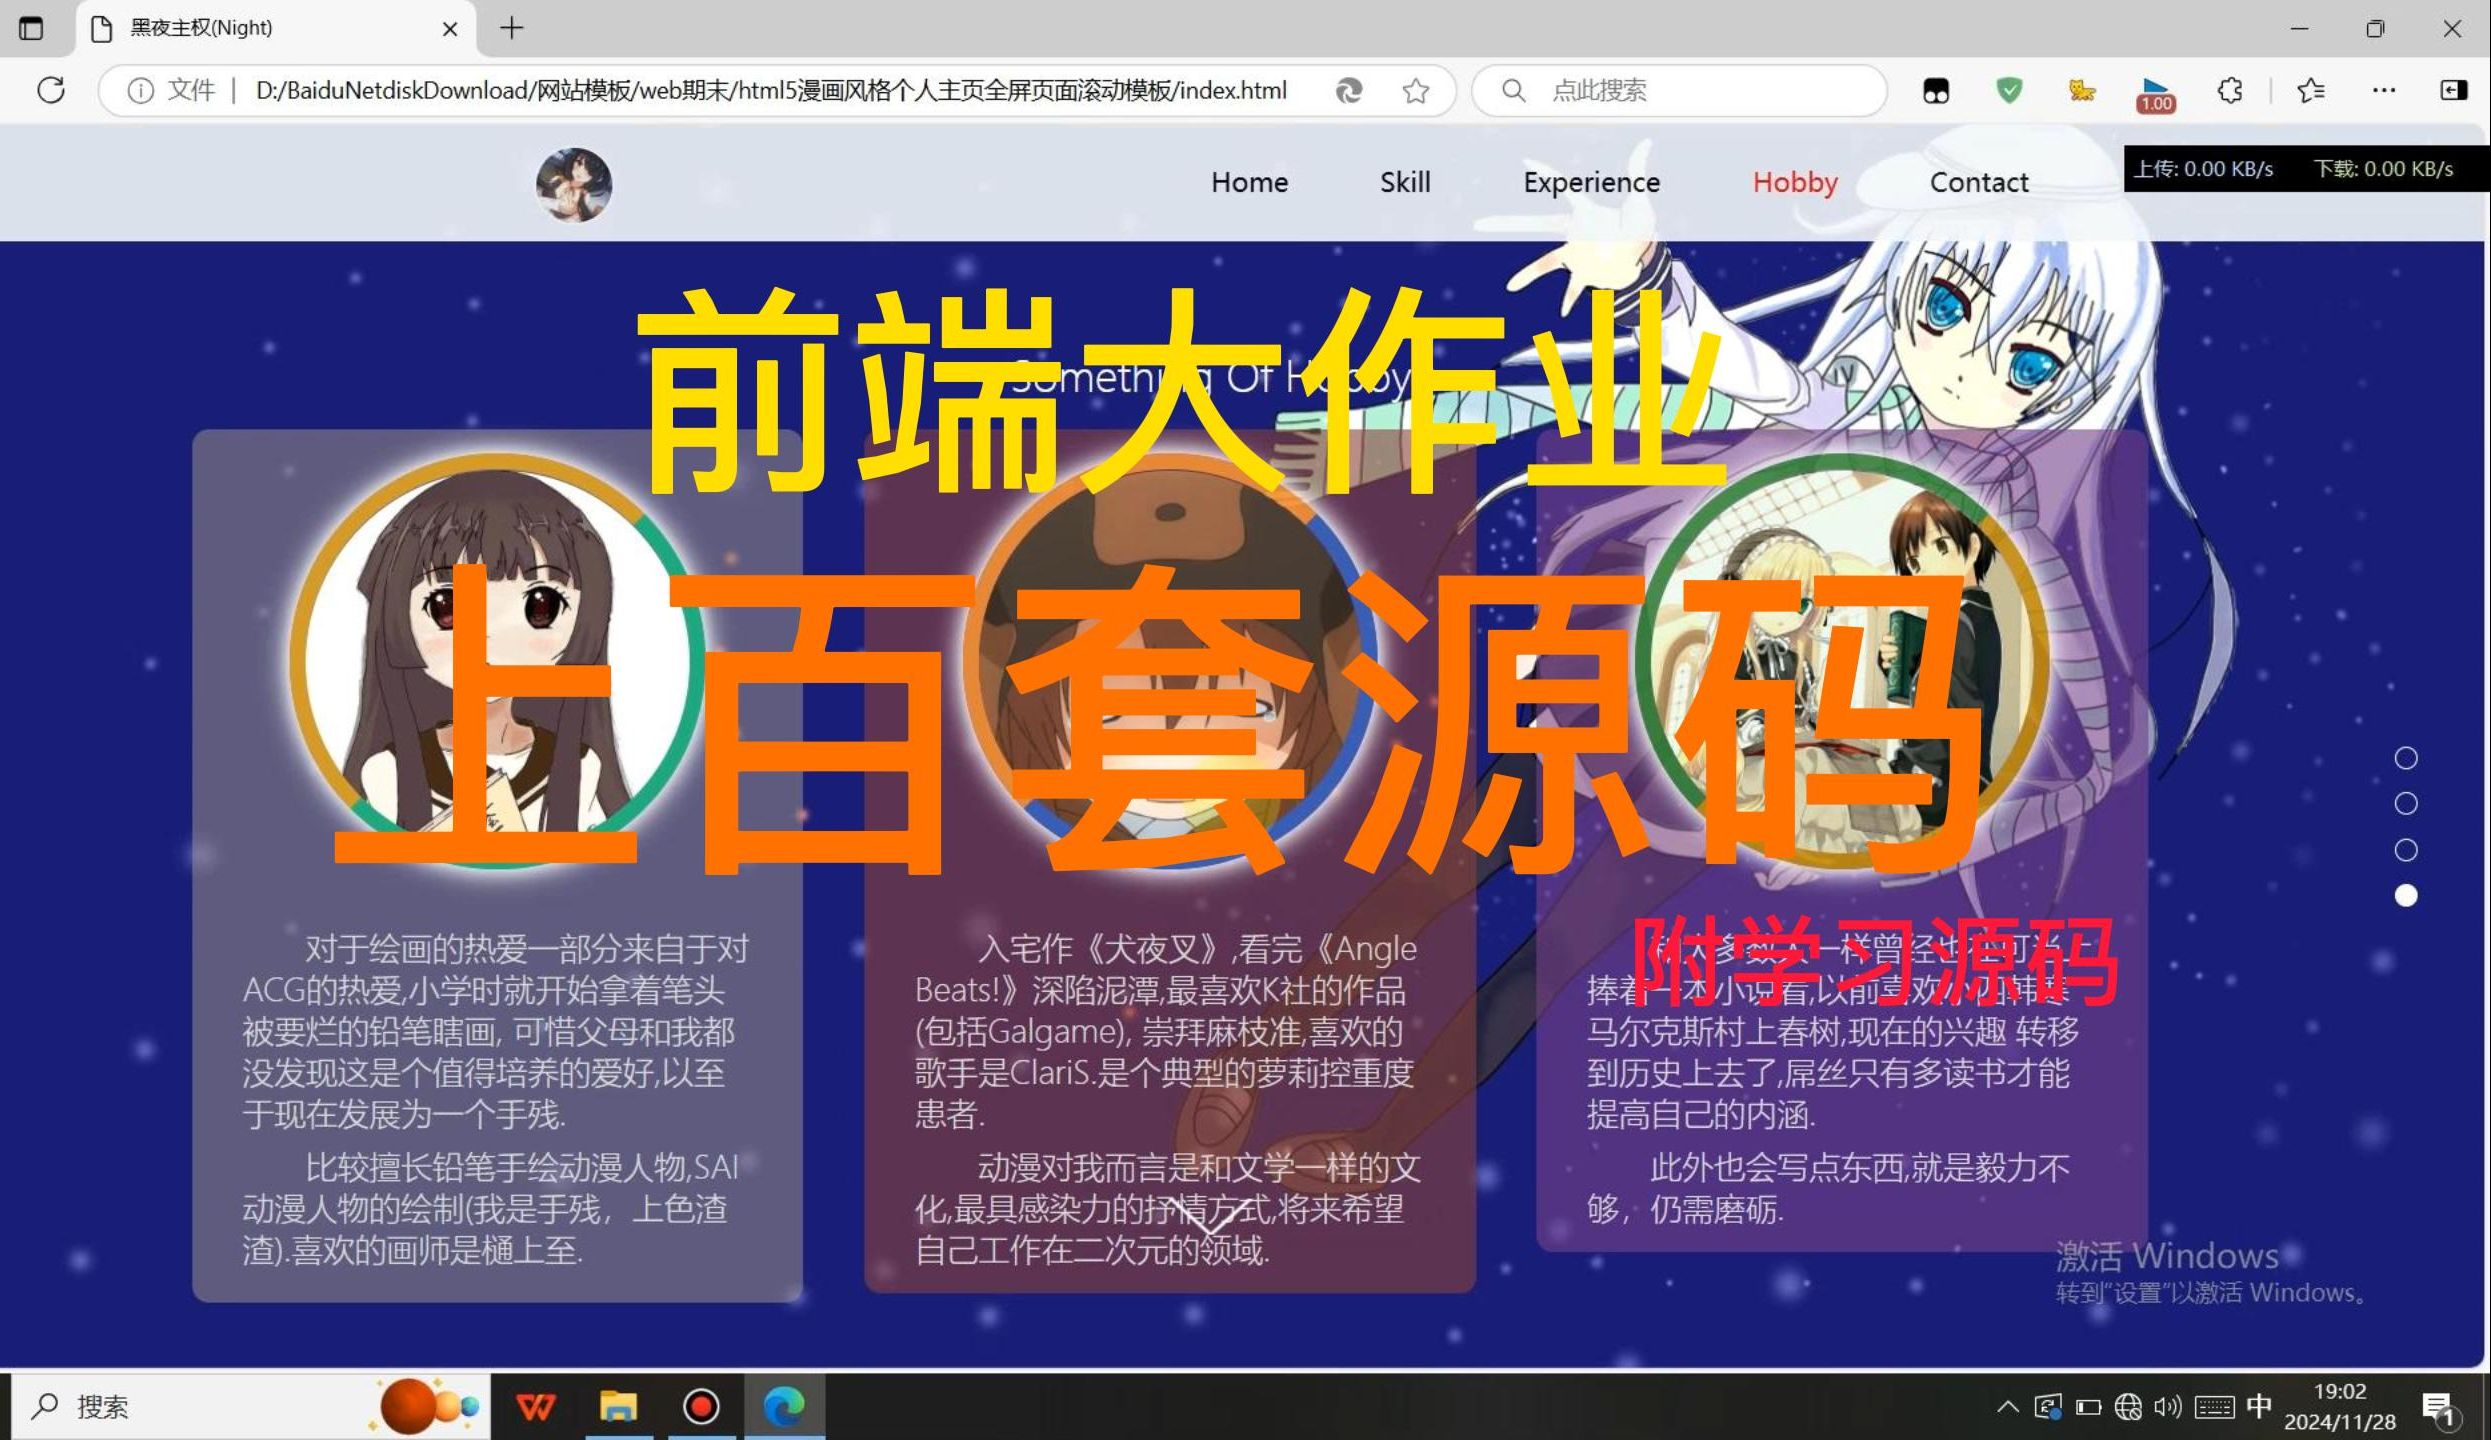Close the 黑夜主权(Night) tab
This screenshot has height=1440, width=2491.
click(450, 29)
